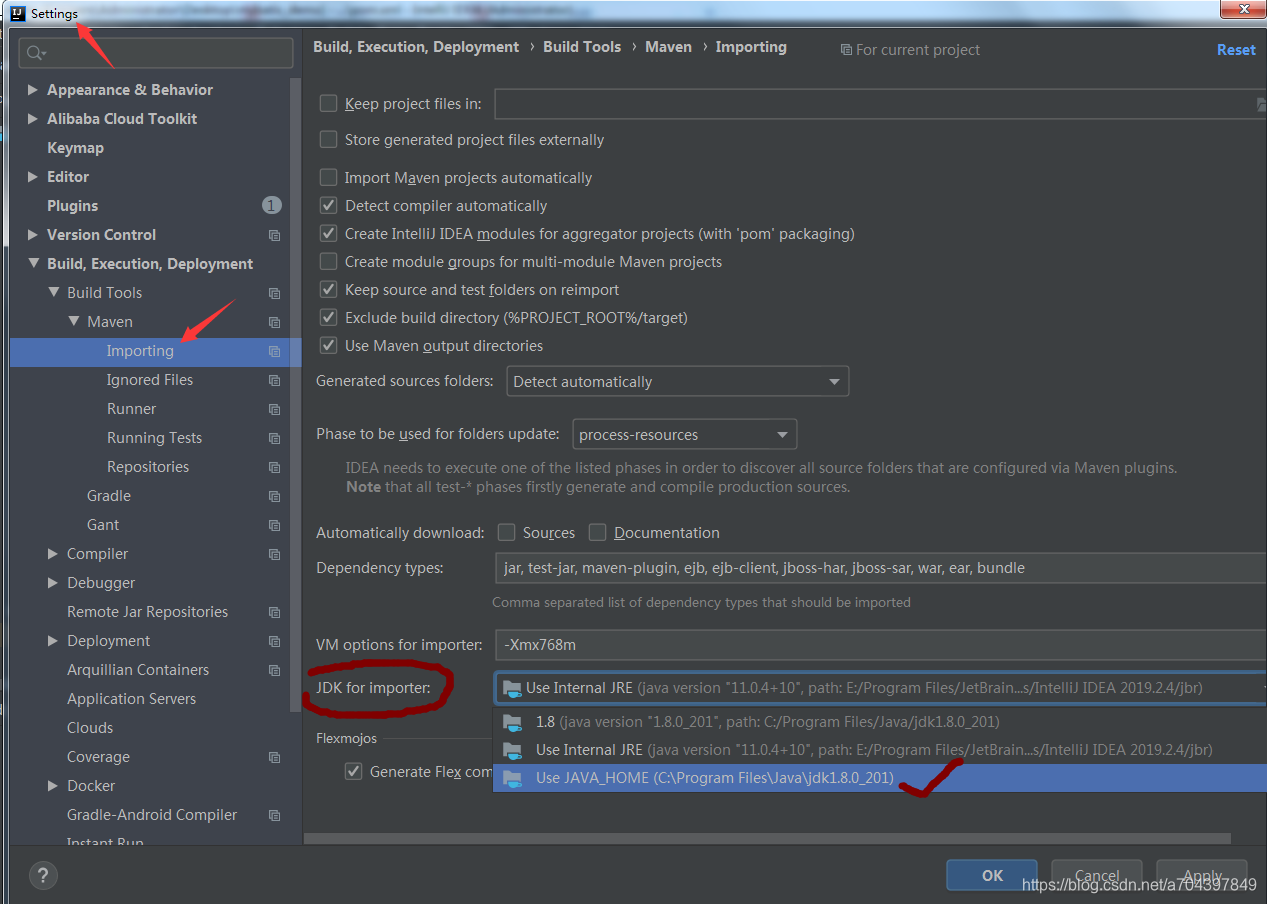Screen dimensions: 1267x904
Task: Collapse the Maven tree node
Action: click(x=73, y=322)
